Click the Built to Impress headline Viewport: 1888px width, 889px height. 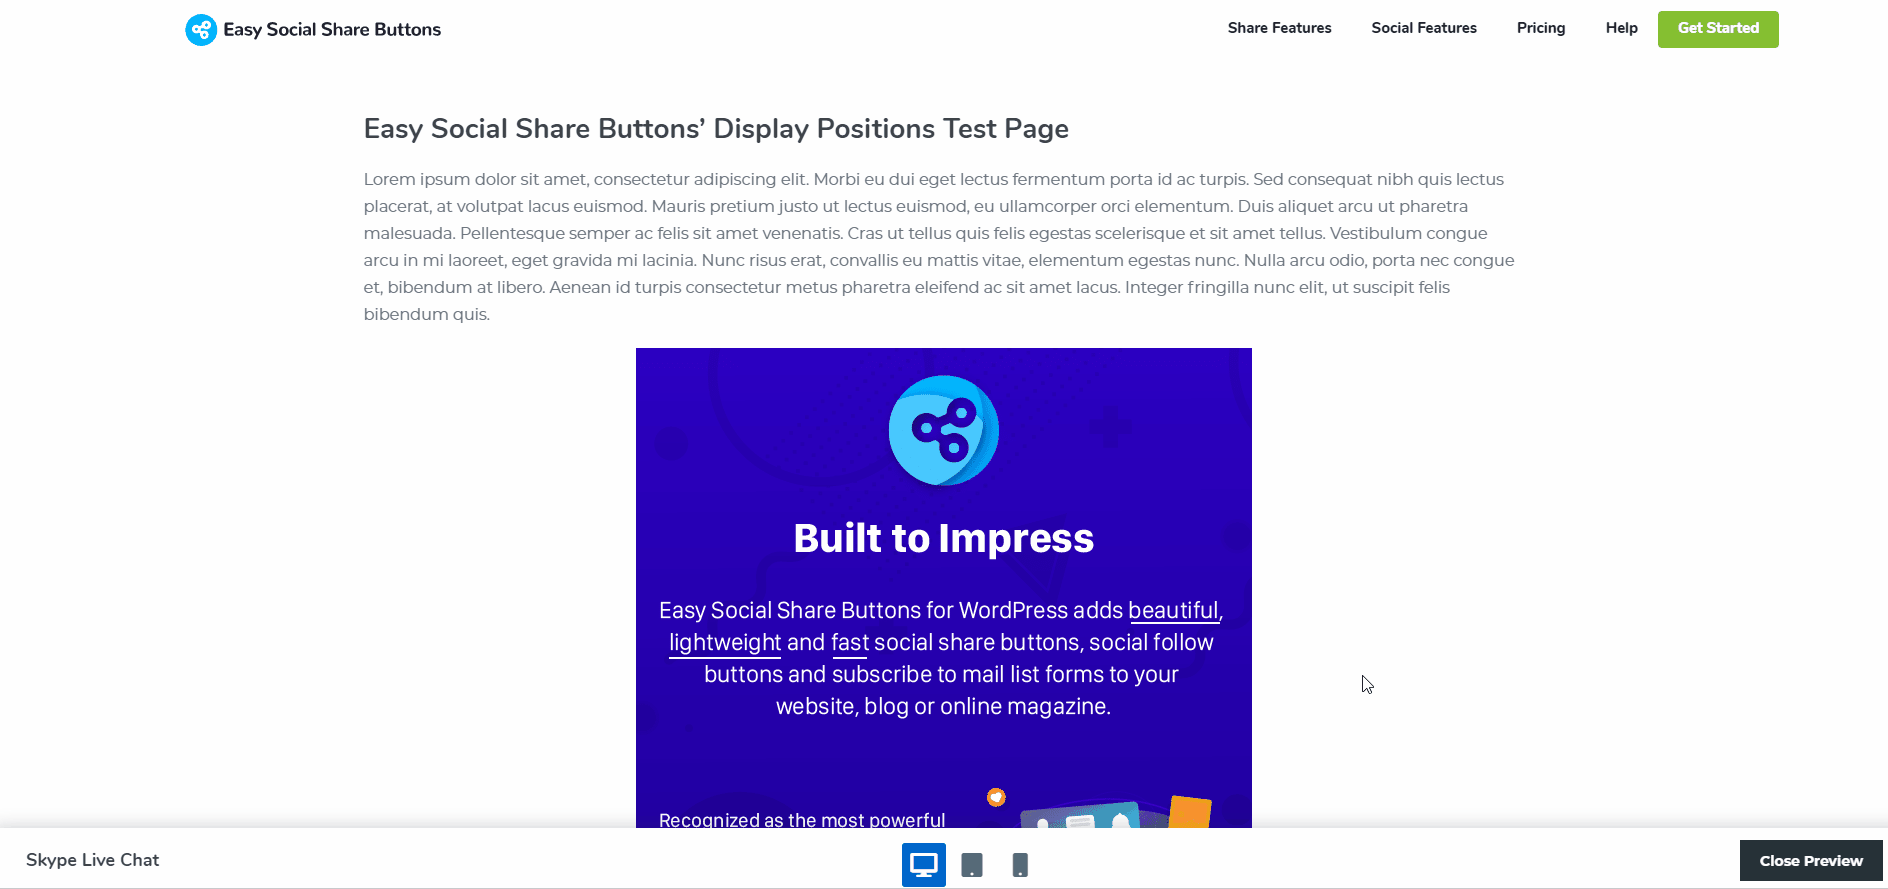tap(943, 538)
